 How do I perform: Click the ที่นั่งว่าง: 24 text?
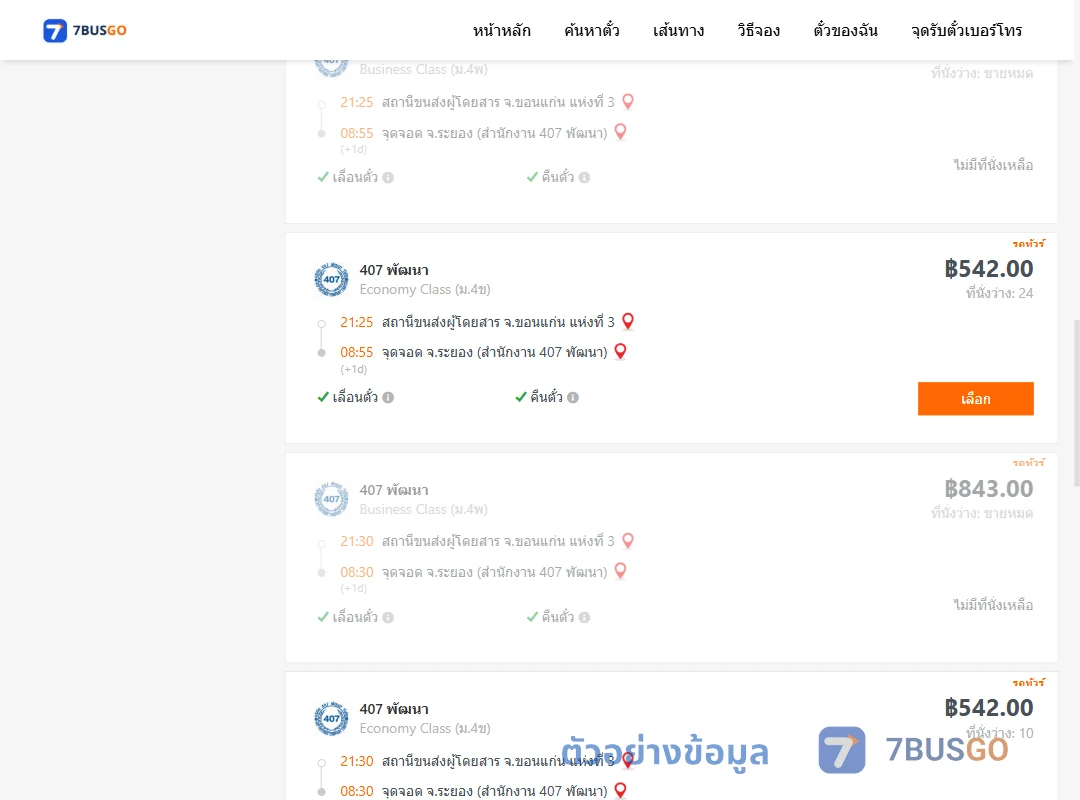click(x=999, y=294)
